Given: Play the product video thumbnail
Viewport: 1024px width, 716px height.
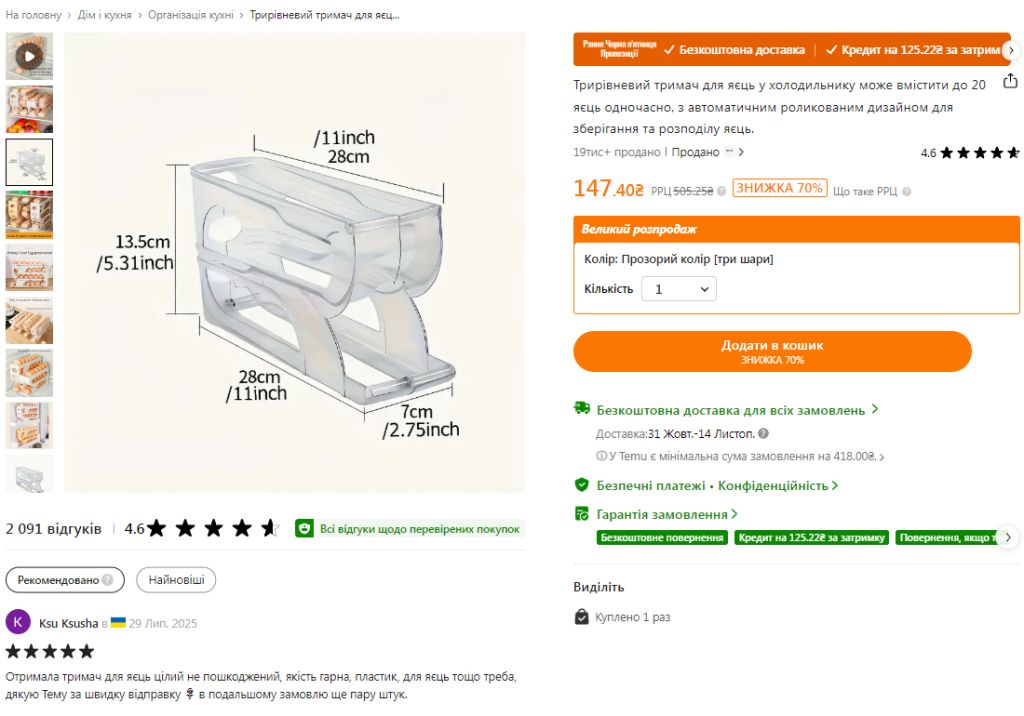Looking at the screenshot, I should coord(29,56).
